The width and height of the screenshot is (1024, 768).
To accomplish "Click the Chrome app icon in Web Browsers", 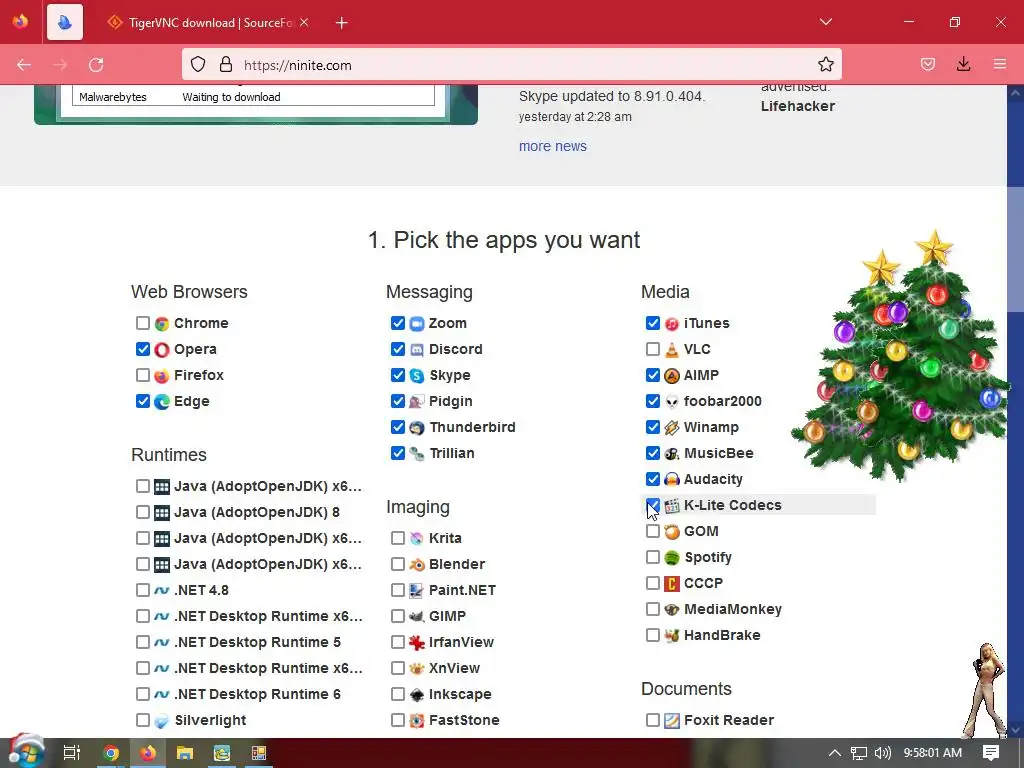I will tap(162, 323).
